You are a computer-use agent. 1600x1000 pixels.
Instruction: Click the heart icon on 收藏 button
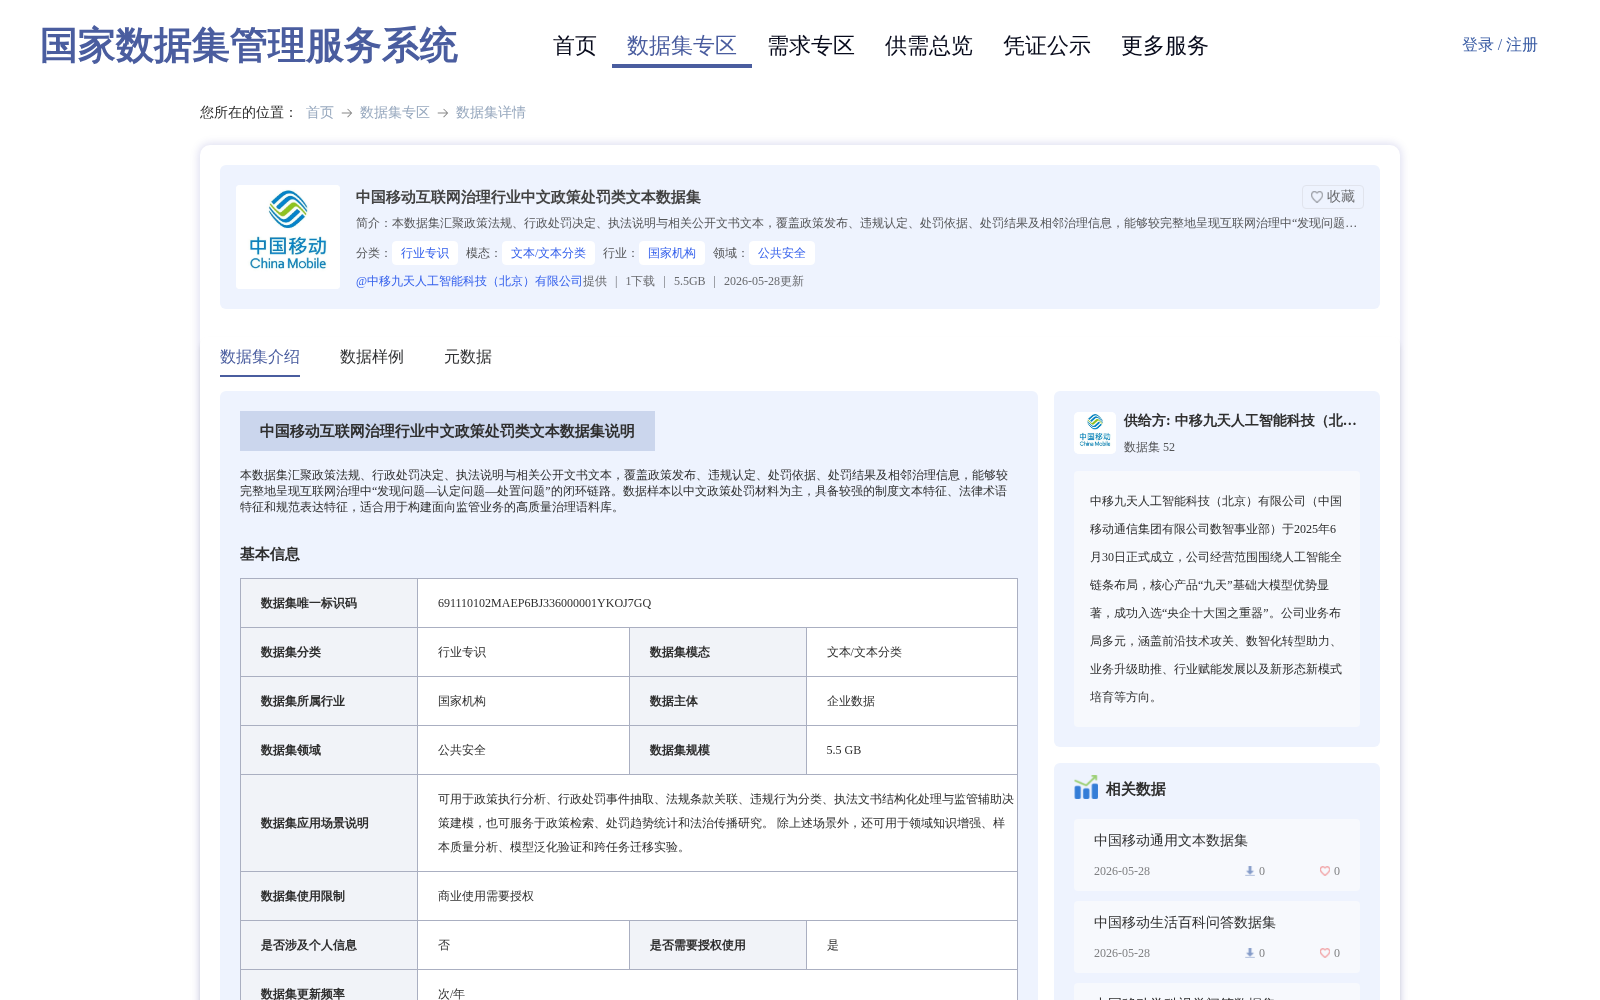1317,197
